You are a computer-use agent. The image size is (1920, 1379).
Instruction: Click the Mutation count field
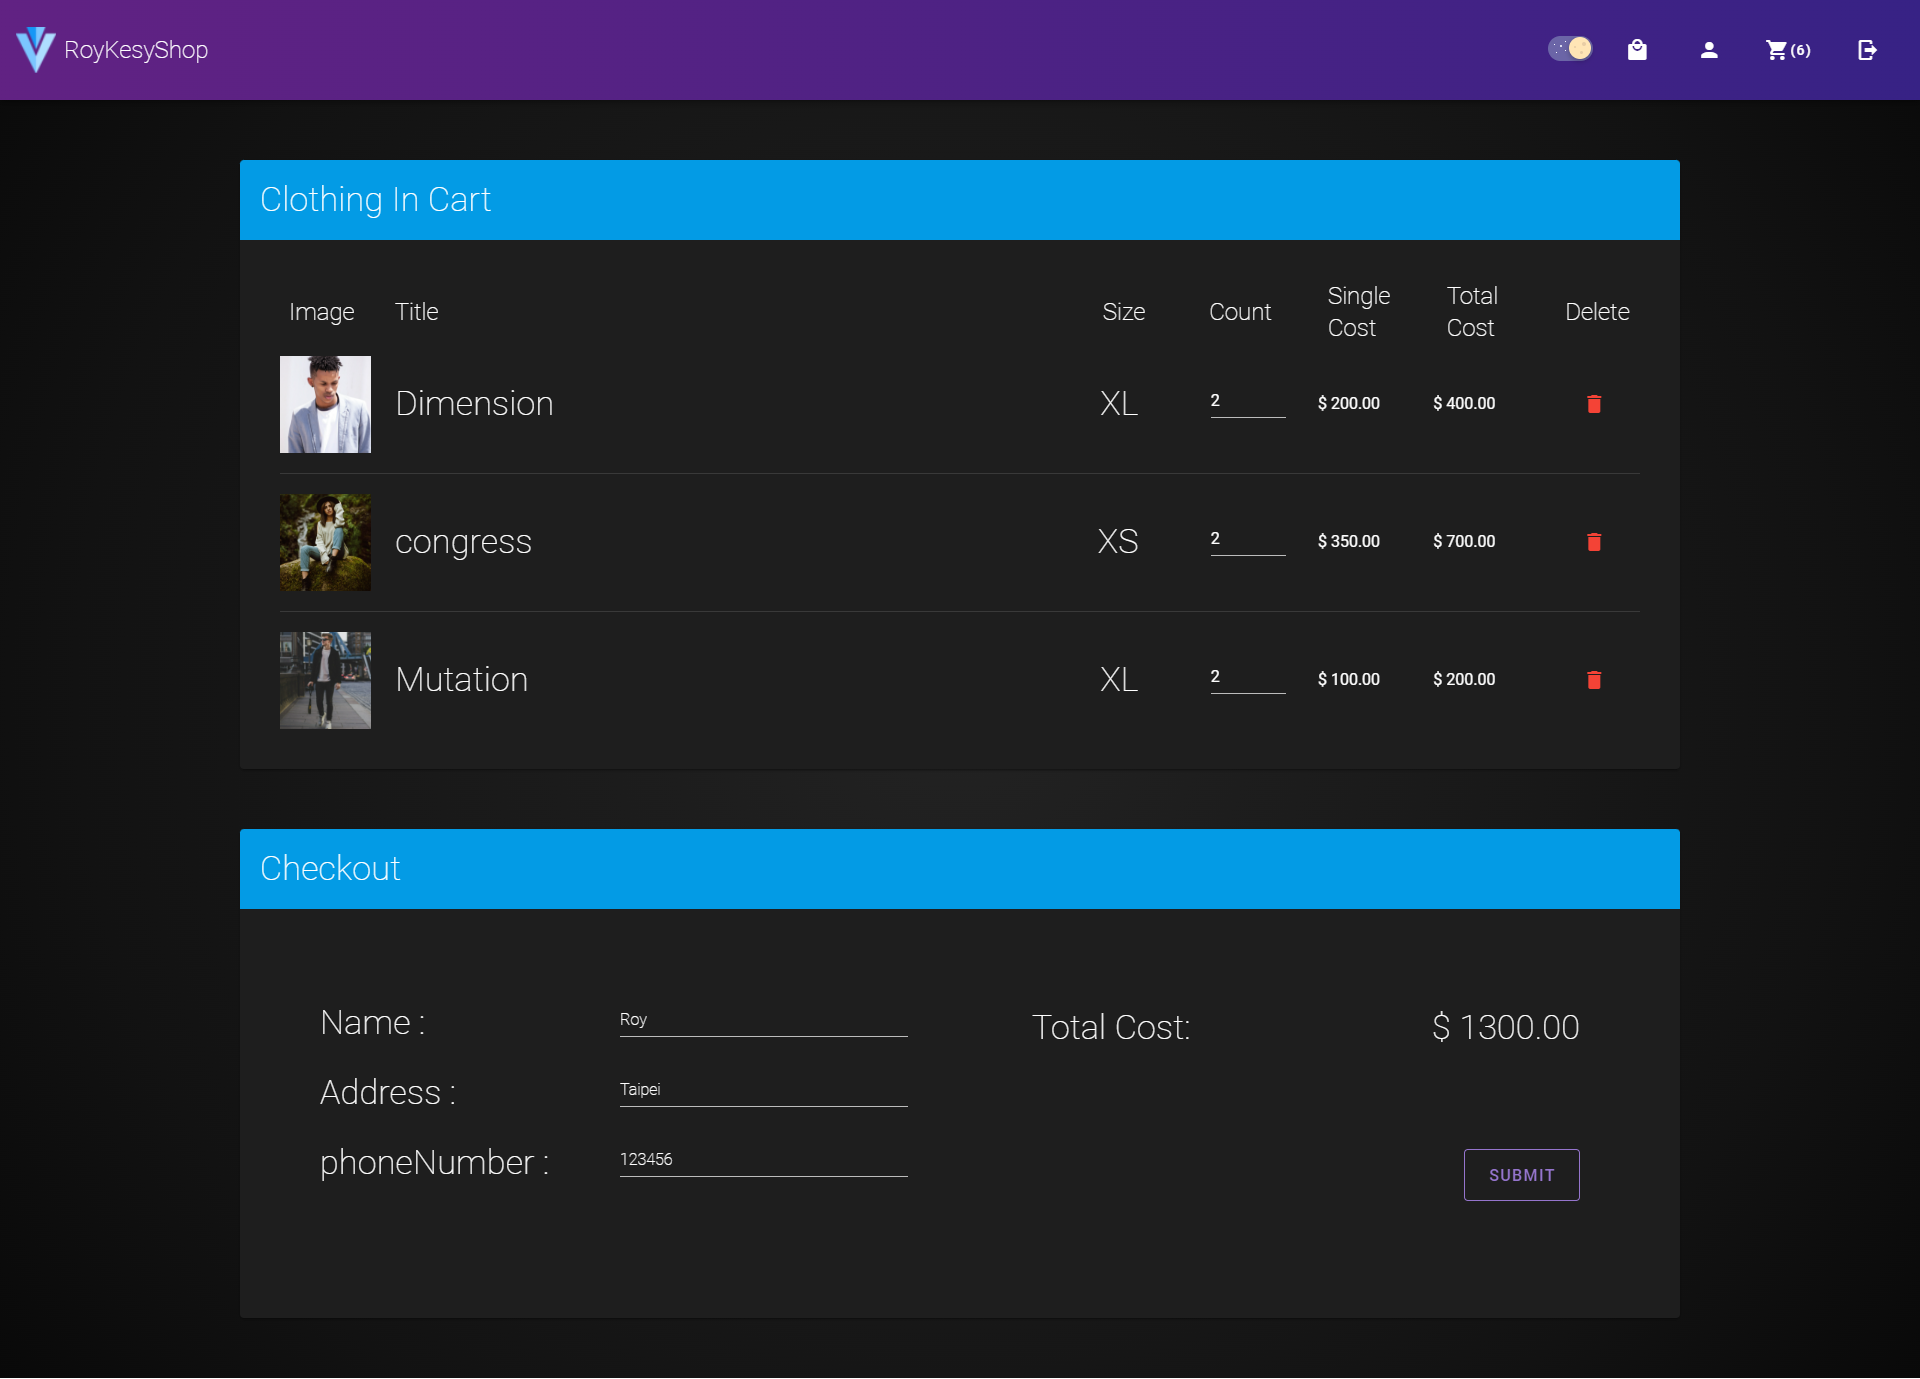[x=1247, y=678]
